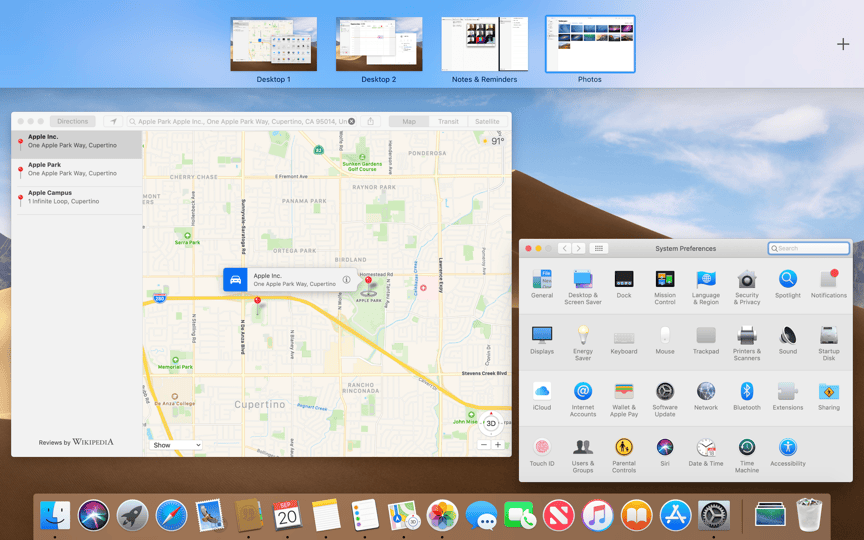Image resolution: width=864 pixels, height=540 pixels.
Task: Open Mouse preferences pane
Action: (665, 340)
